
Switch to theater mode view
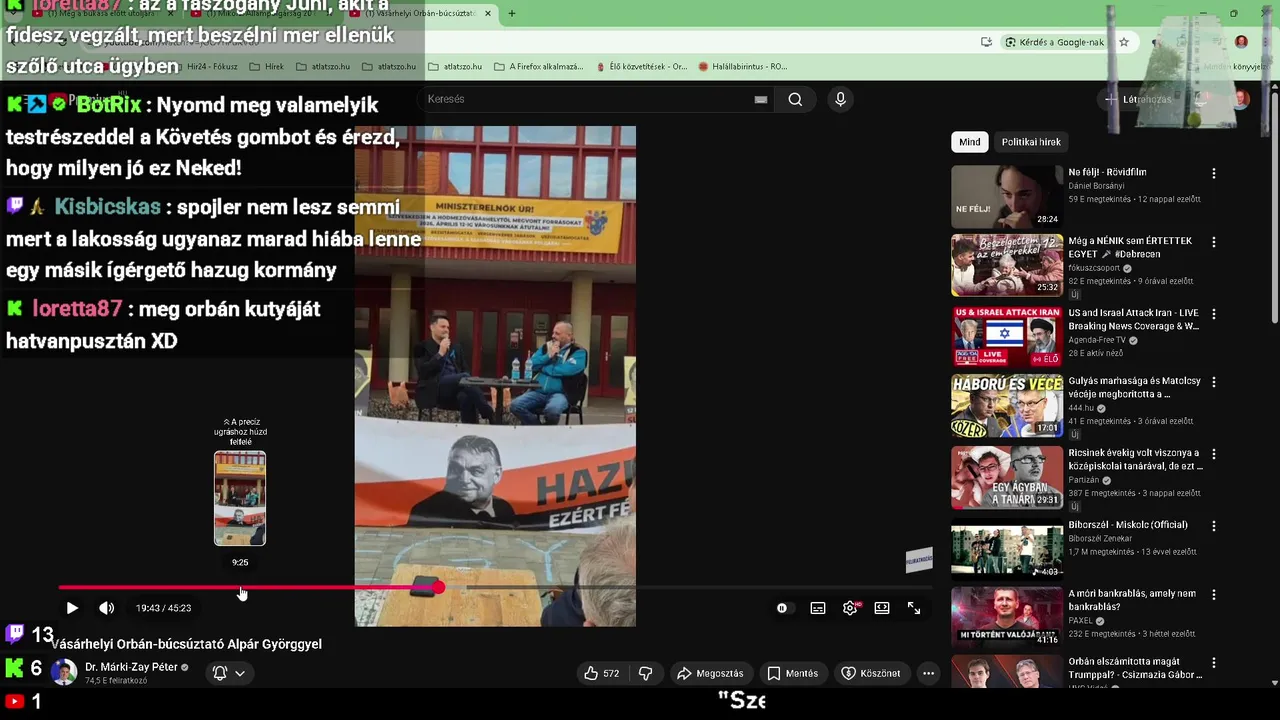tap(882, 608)
